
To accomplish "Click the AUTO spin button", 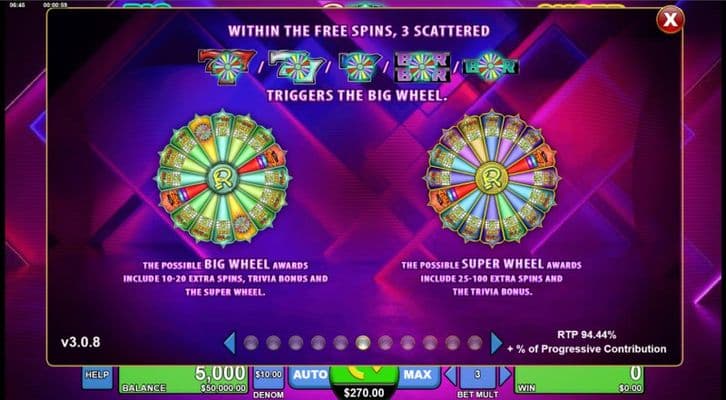I will click(310, 376).
